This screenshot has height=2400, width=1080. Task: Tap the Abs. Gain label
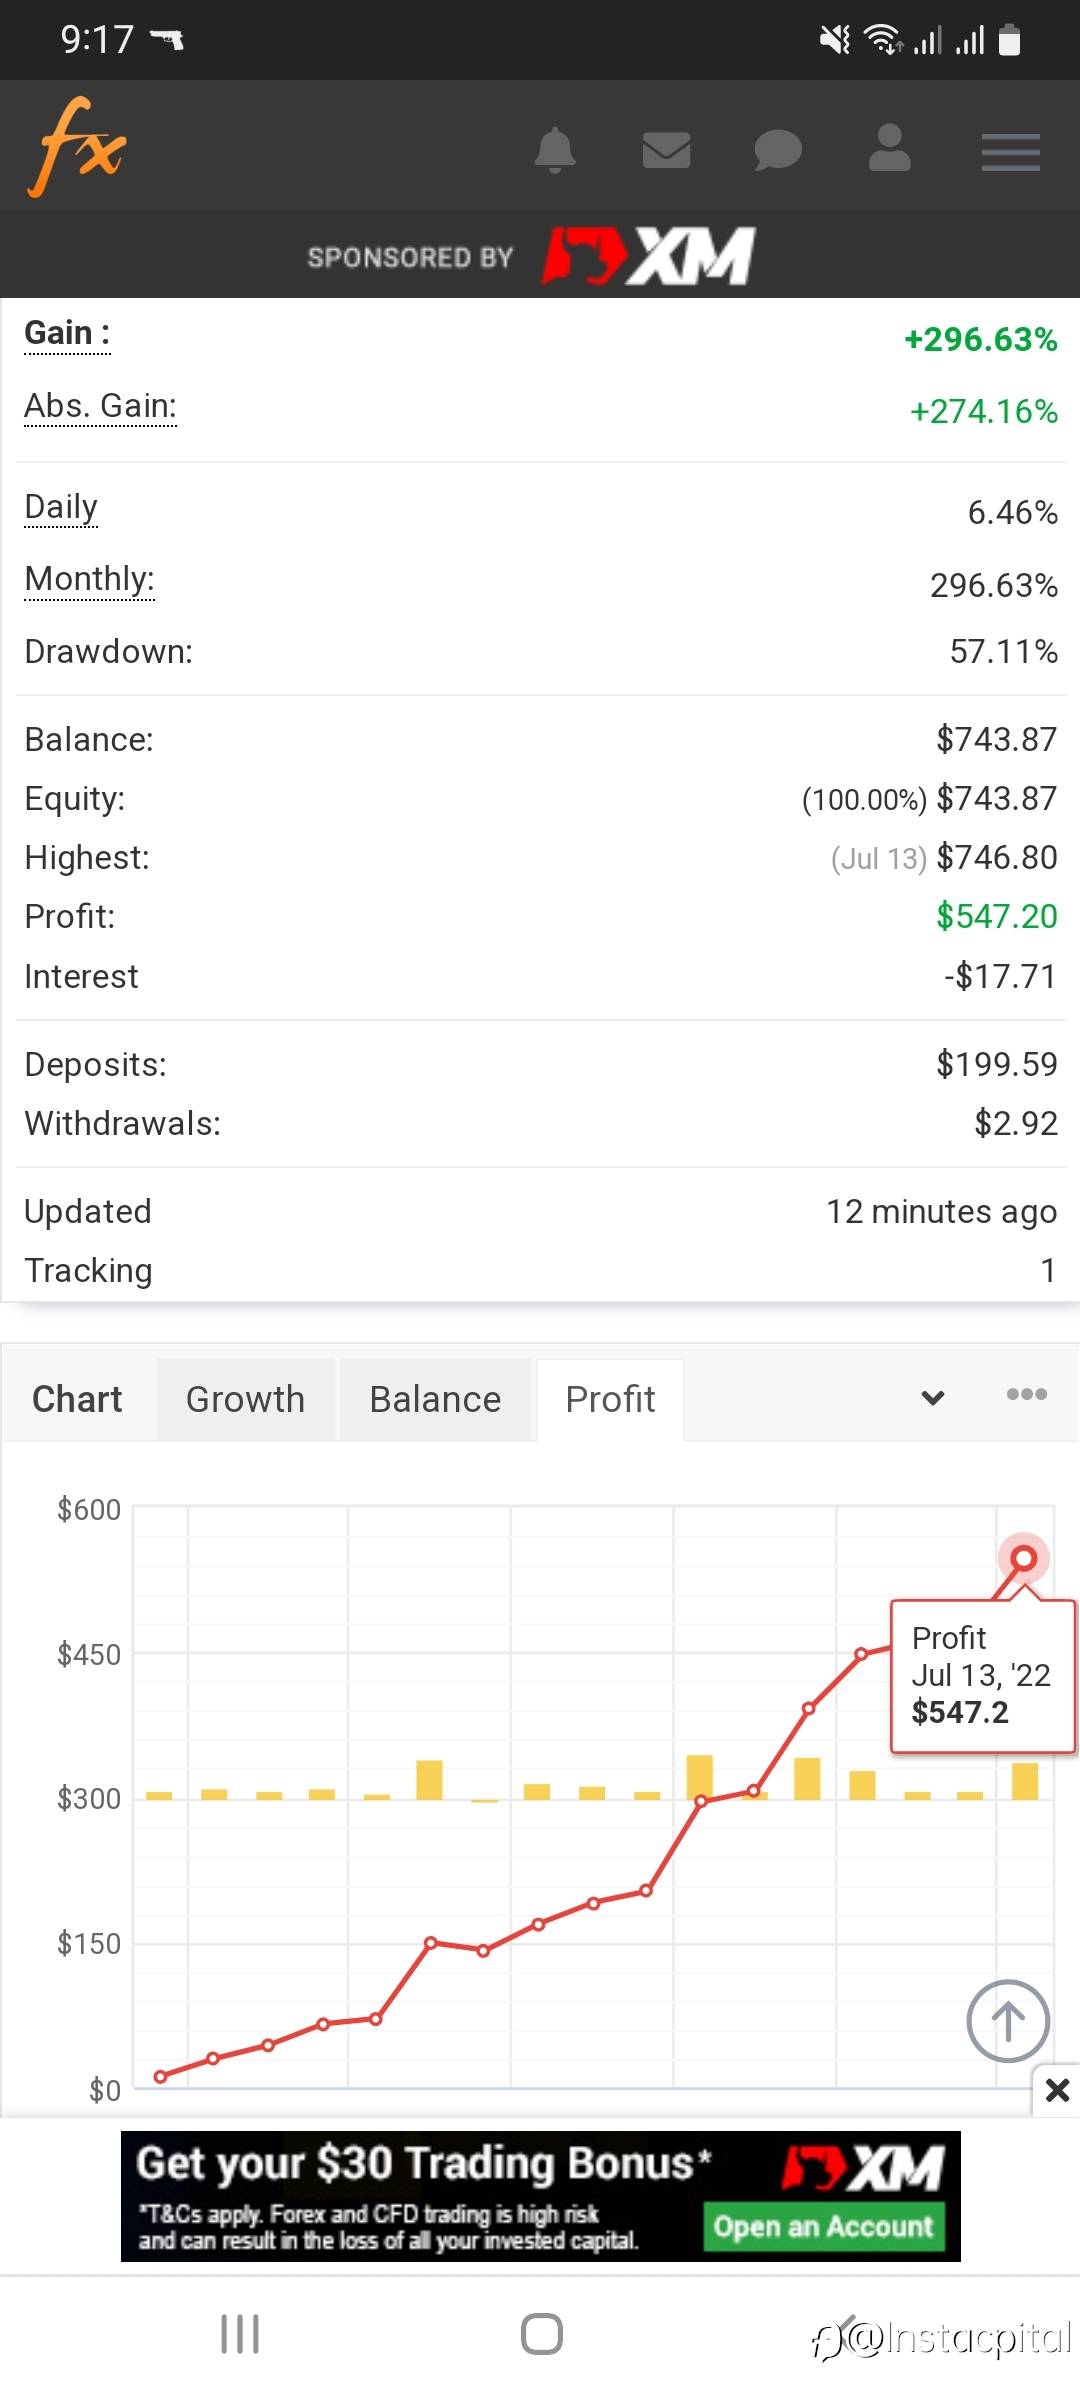click(100, 406)
